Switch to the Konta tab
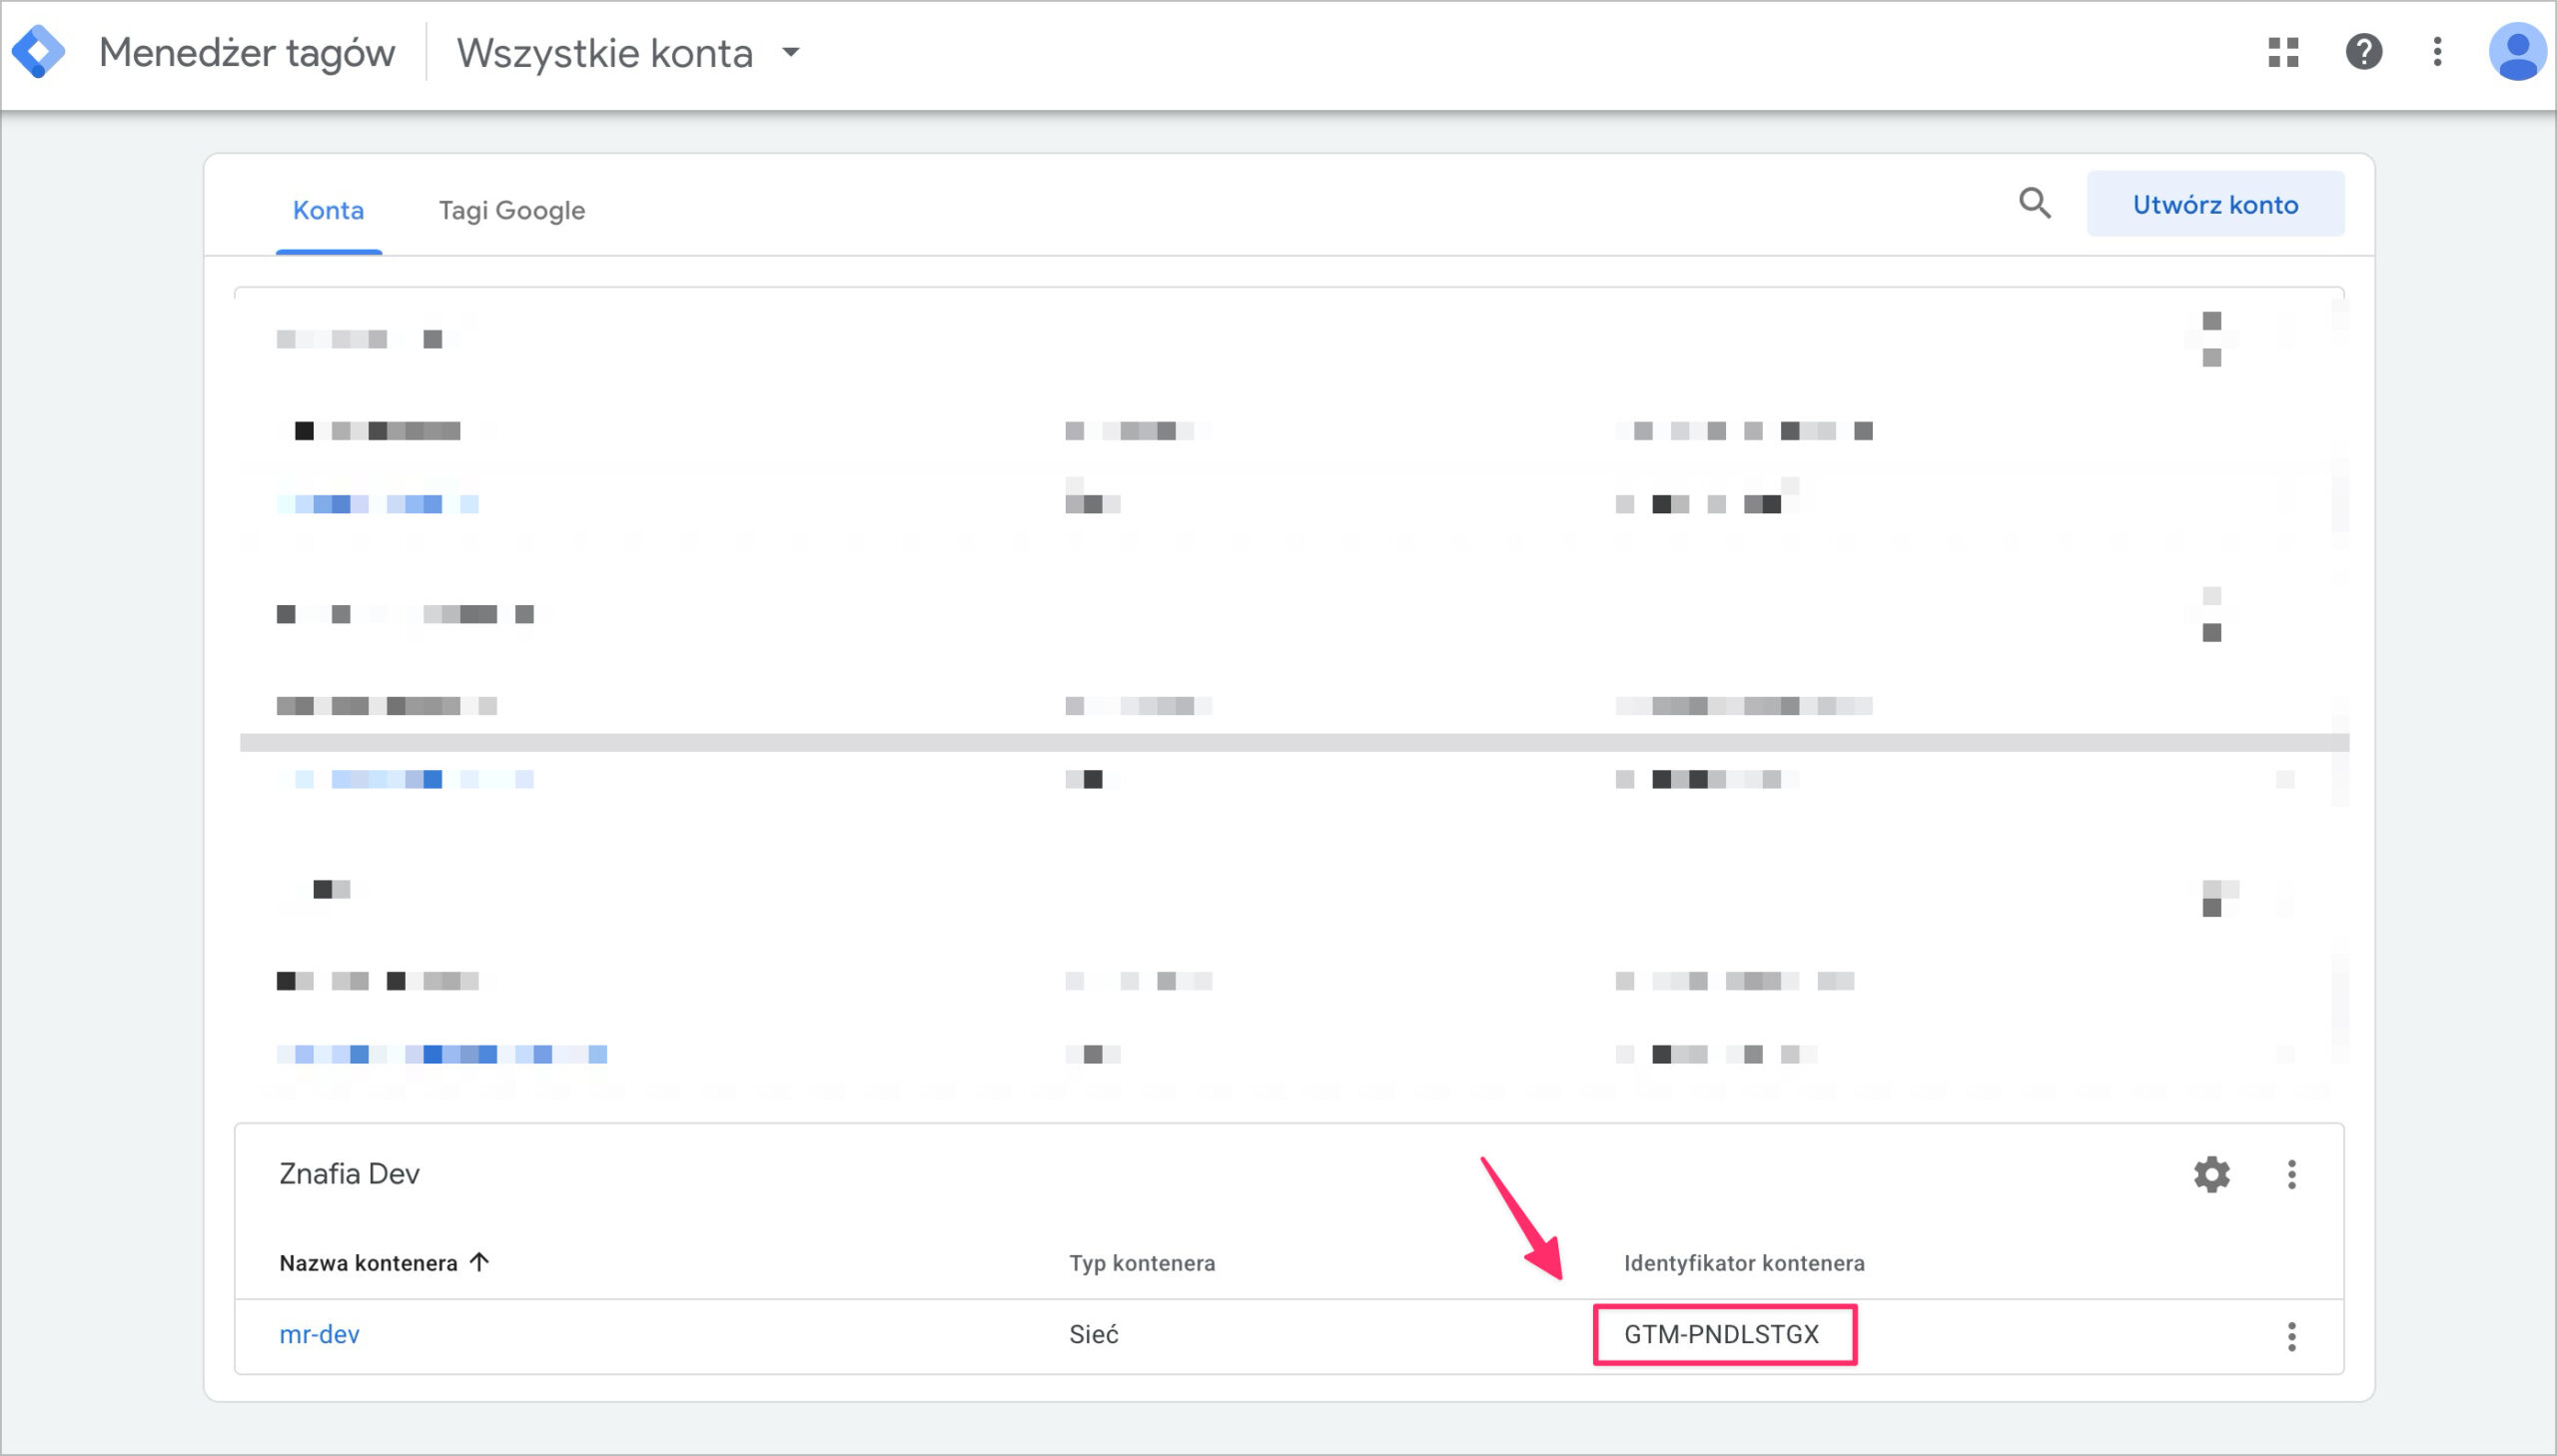The height and width of the screenshot is (1456, 2557). [328, 210]
